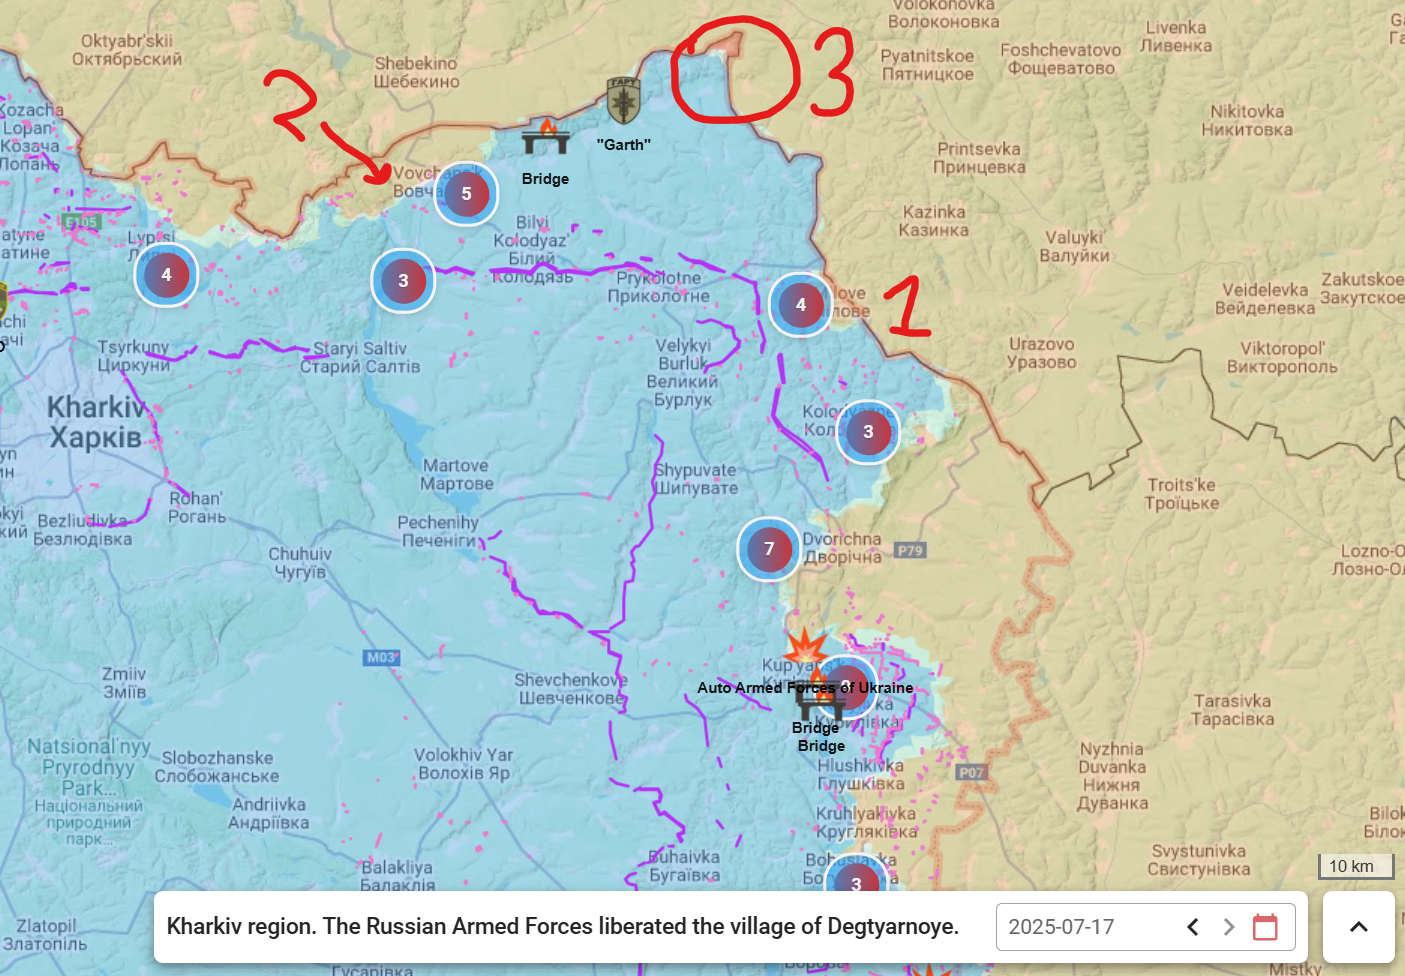Click the Oktyabr'skii label
This screenshot has width=1405, height=976.
[x=127, y=50]
